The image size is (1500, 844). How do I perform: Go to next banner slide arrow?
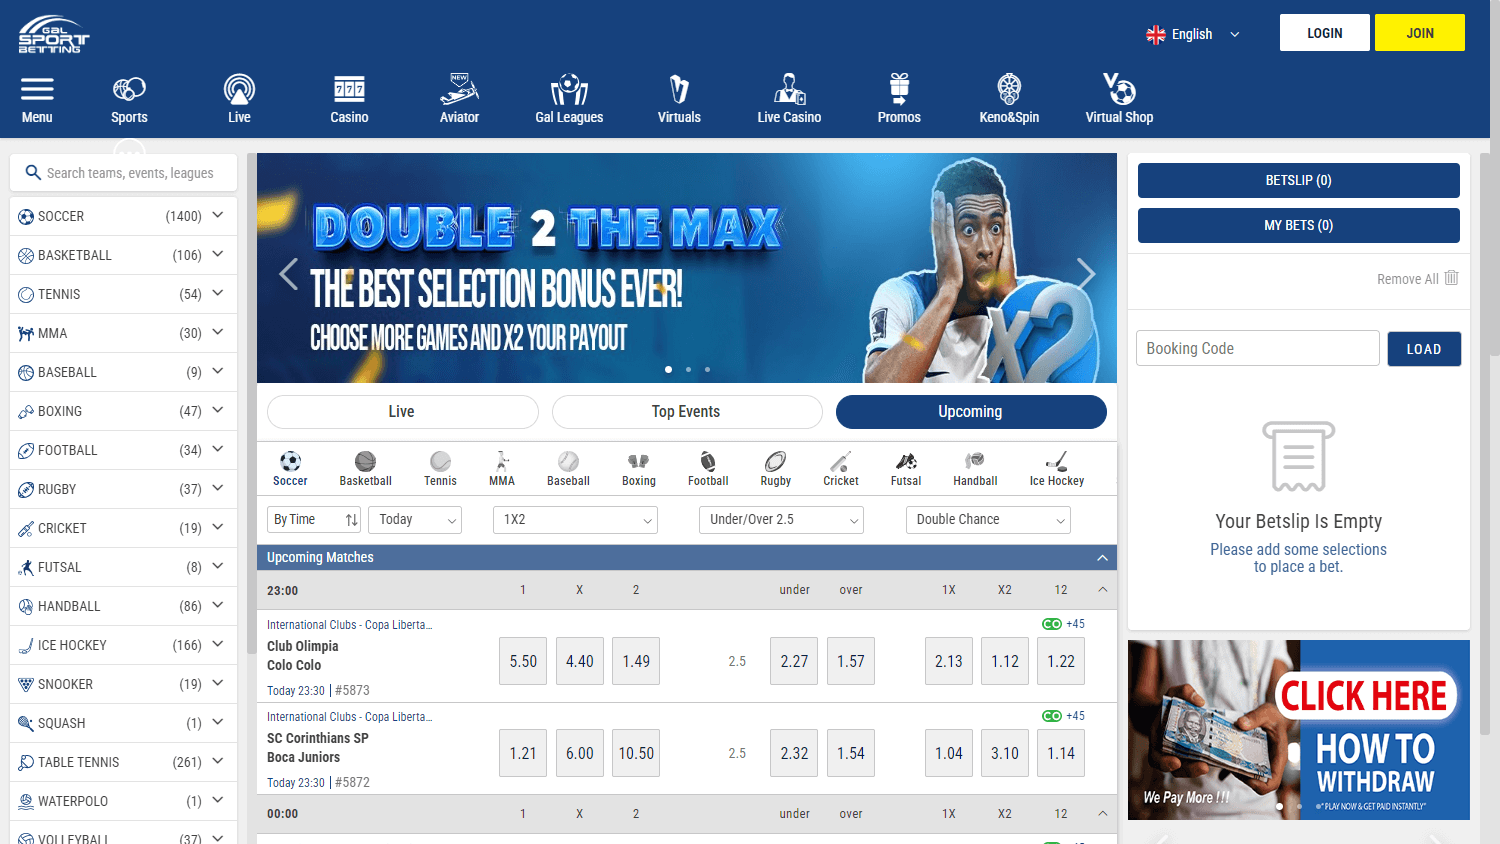point(1086,273)
